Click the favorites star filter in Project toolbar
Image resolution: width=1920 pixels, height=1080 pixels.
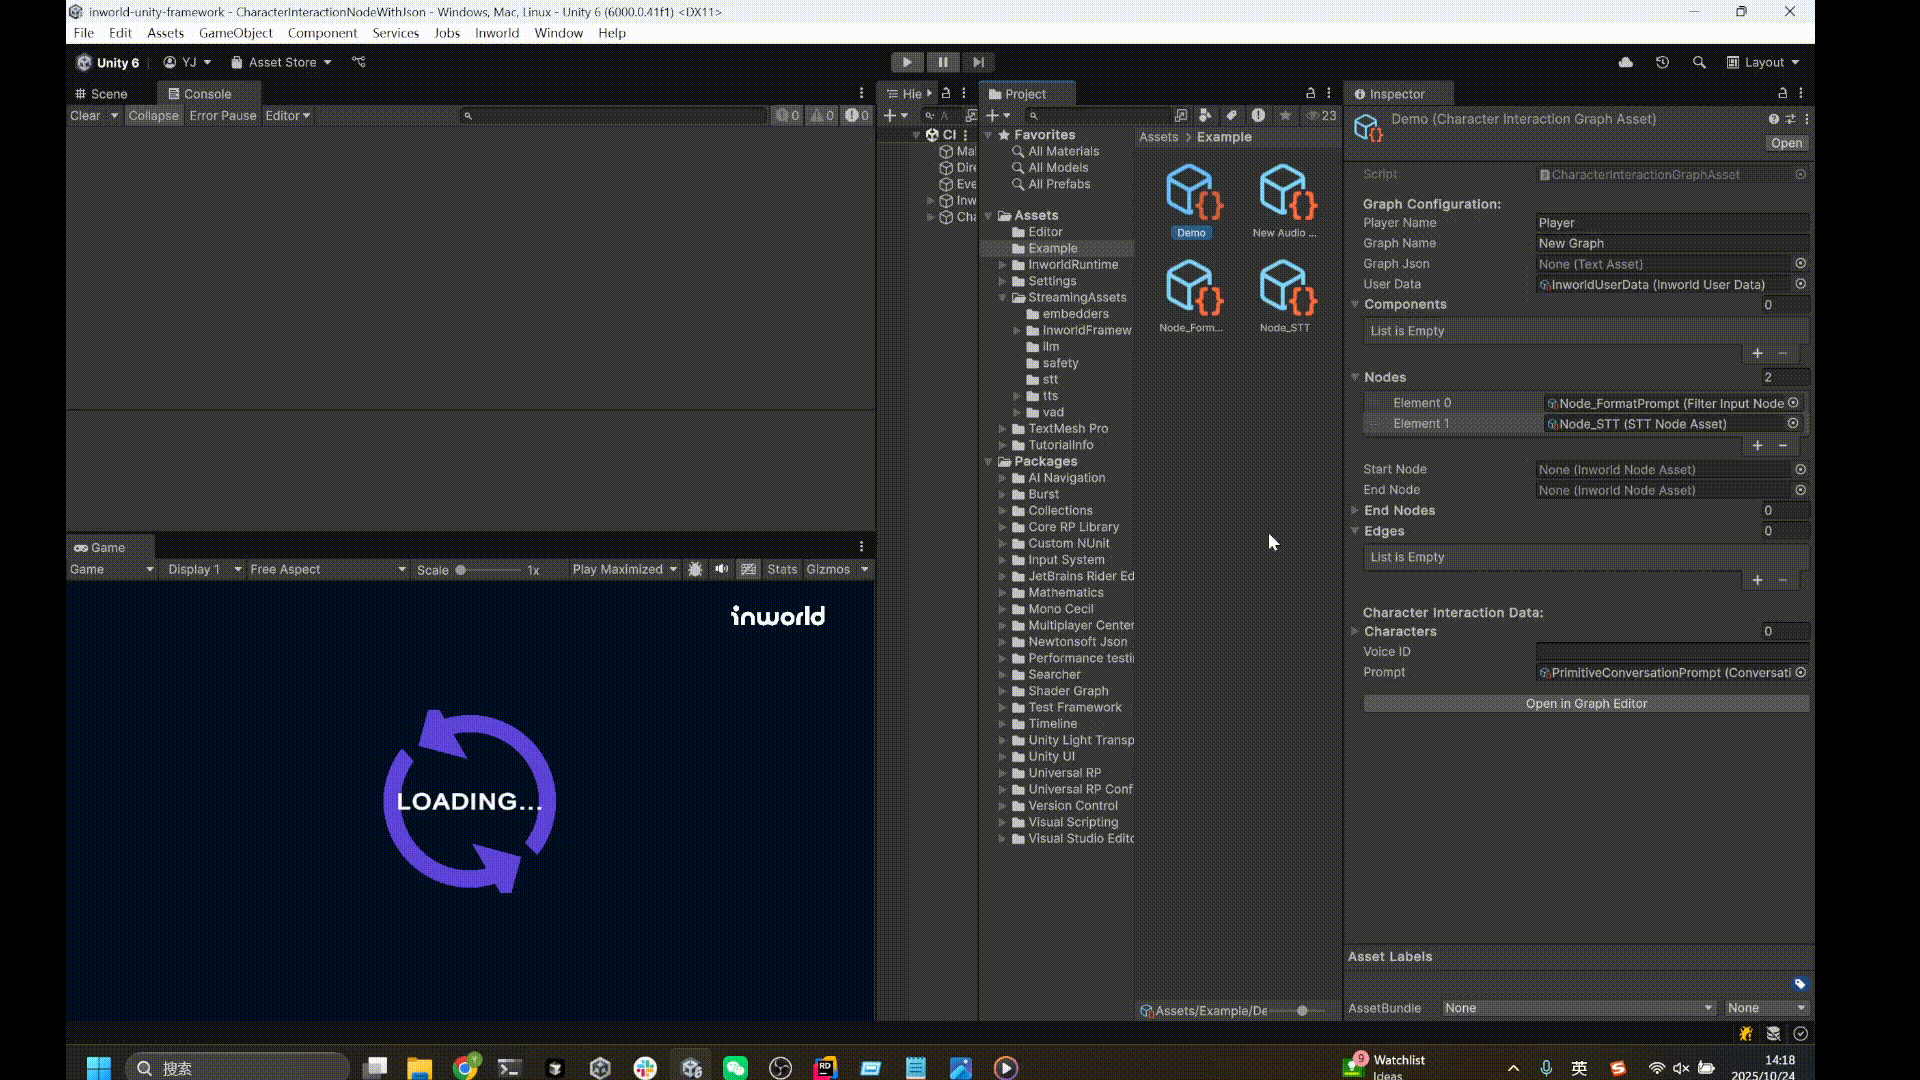1285,116
